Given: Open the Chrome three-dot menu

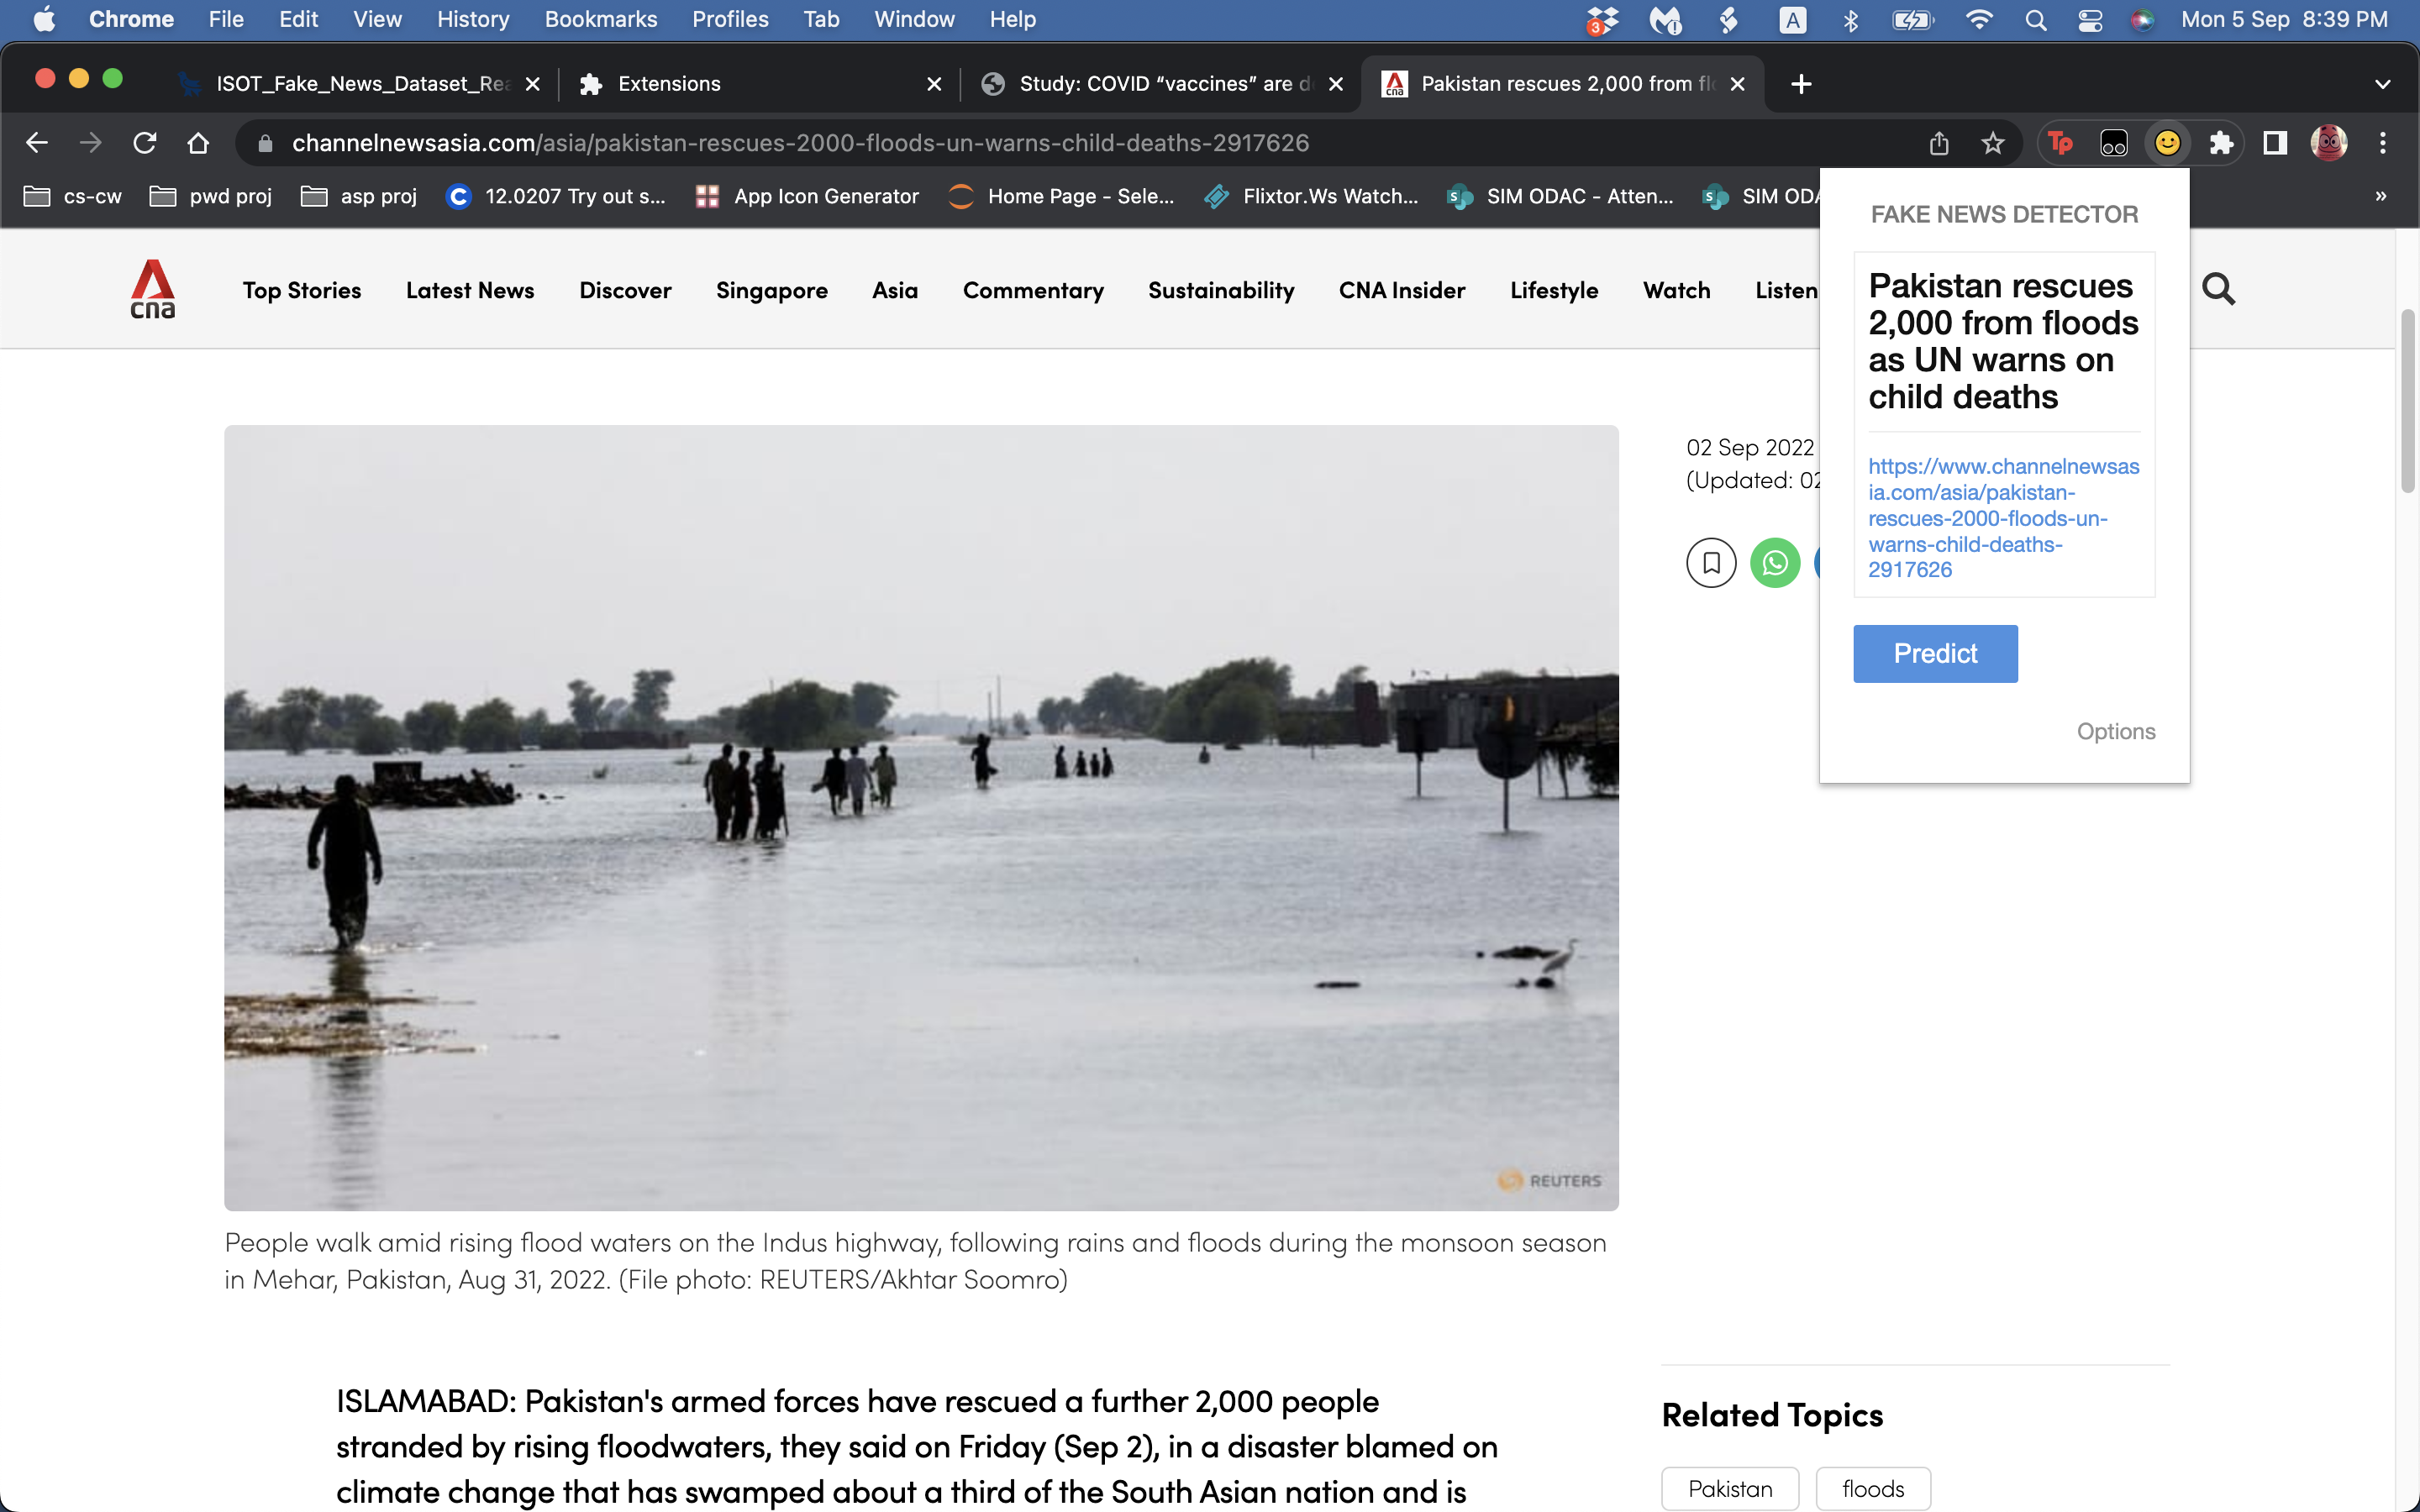Looking at the screenshot, I should pyautogui.click(x=2384, y=143).
